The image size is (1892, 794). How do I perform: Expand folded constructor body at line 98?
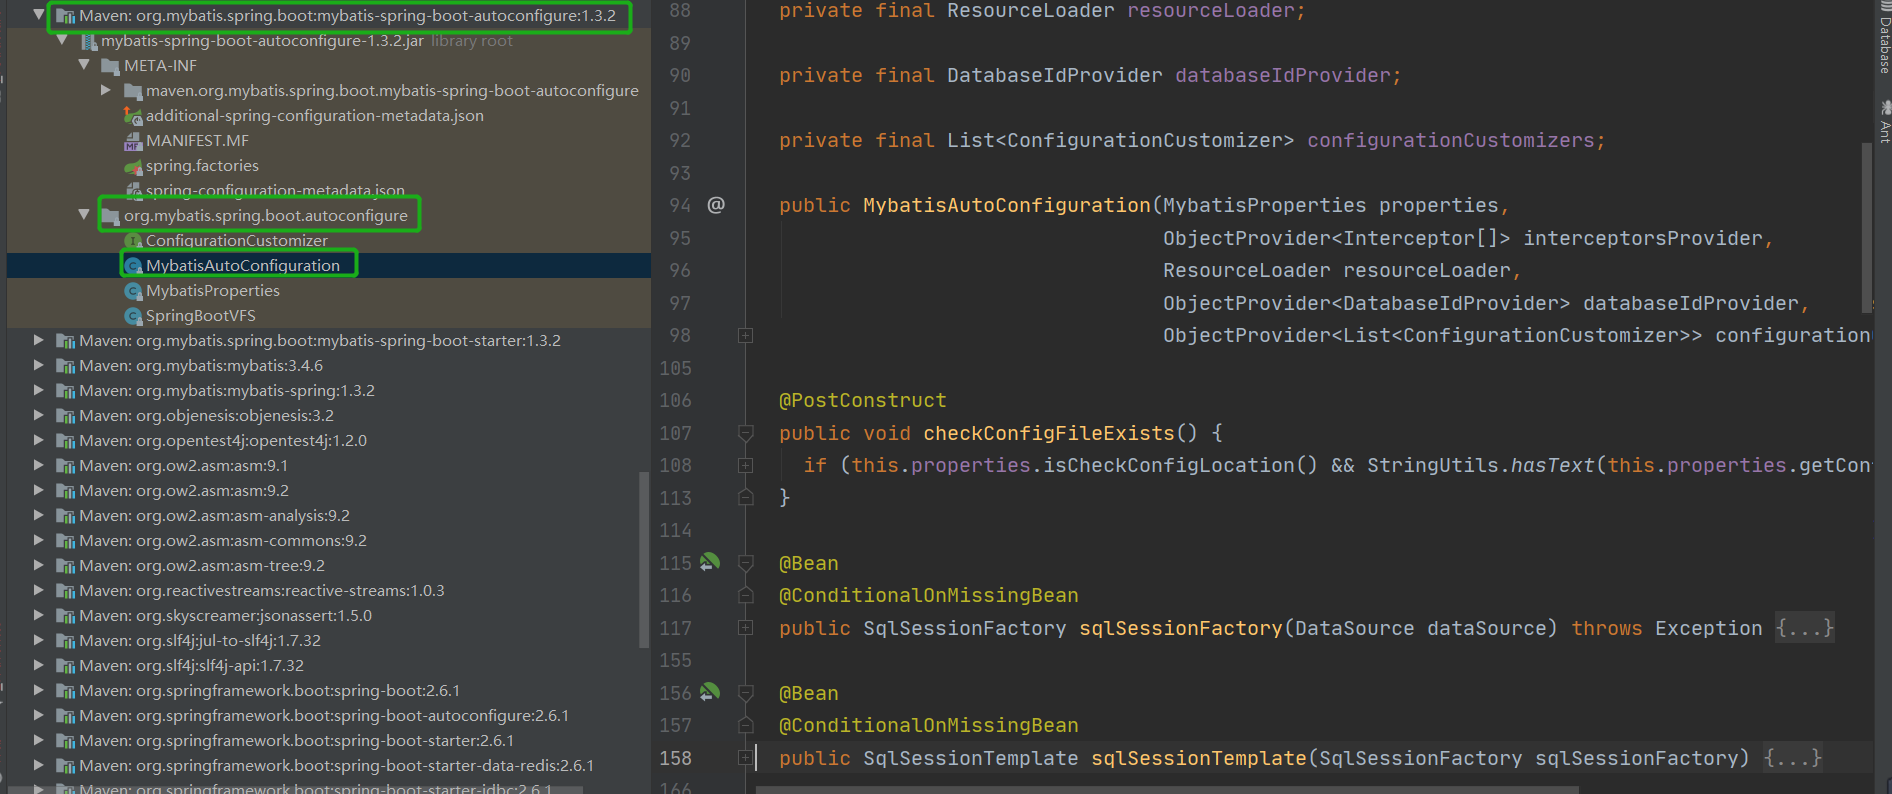pos(745,335)
